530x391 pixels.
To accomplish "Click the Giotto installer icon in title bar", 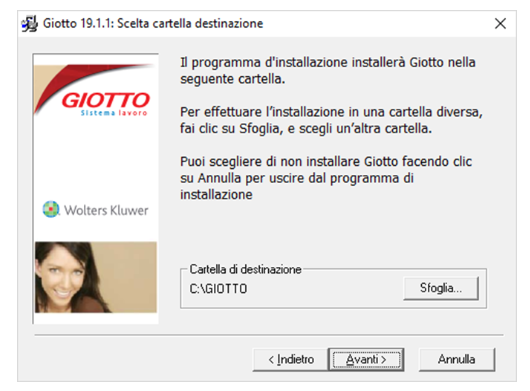I will point(29,24).
